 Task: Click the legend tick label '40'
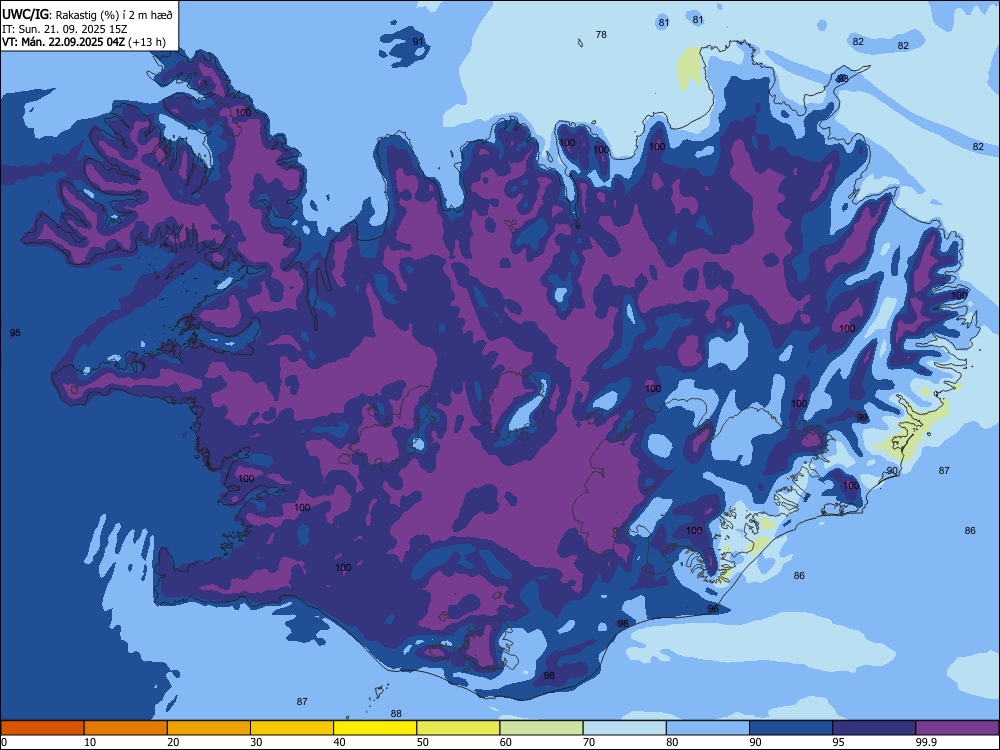(339, 742)
